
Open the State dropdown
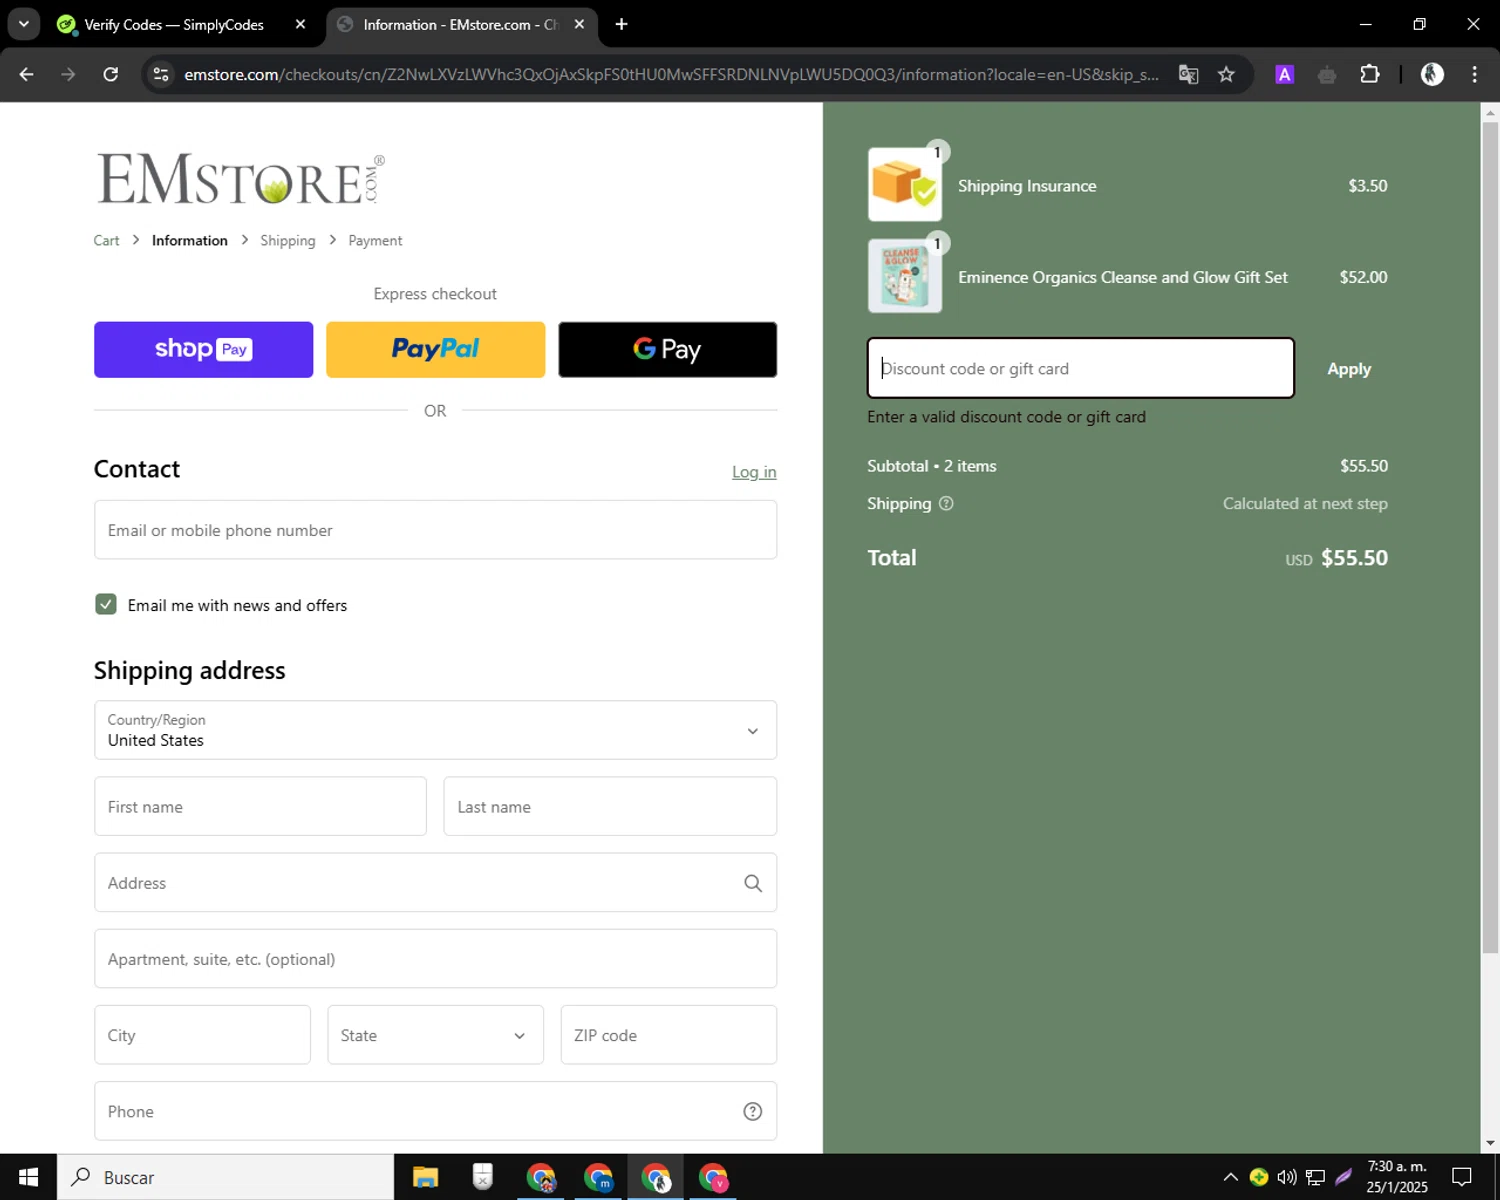click(435, 1035)
